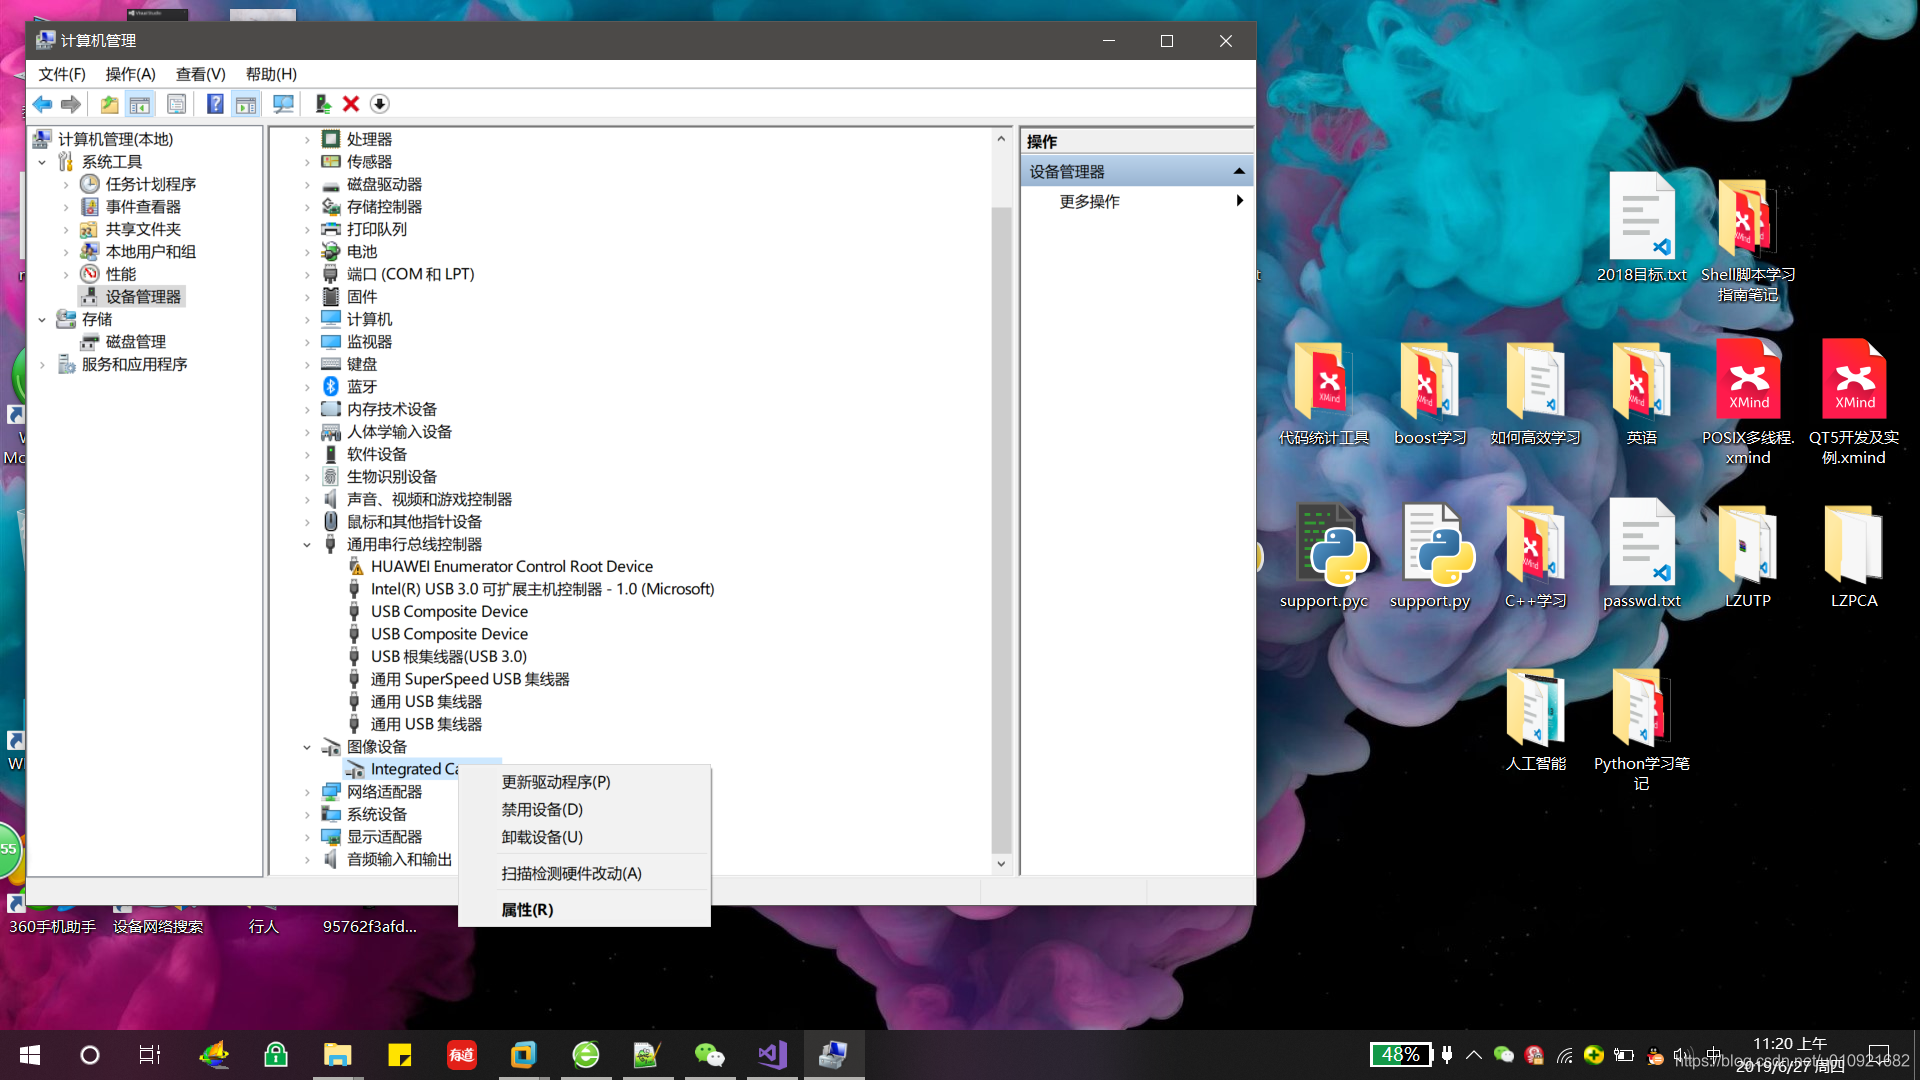Screen dimensions: 1920x1080
Task: Toggle the show/hide console tree button
Action: point(140,104)
